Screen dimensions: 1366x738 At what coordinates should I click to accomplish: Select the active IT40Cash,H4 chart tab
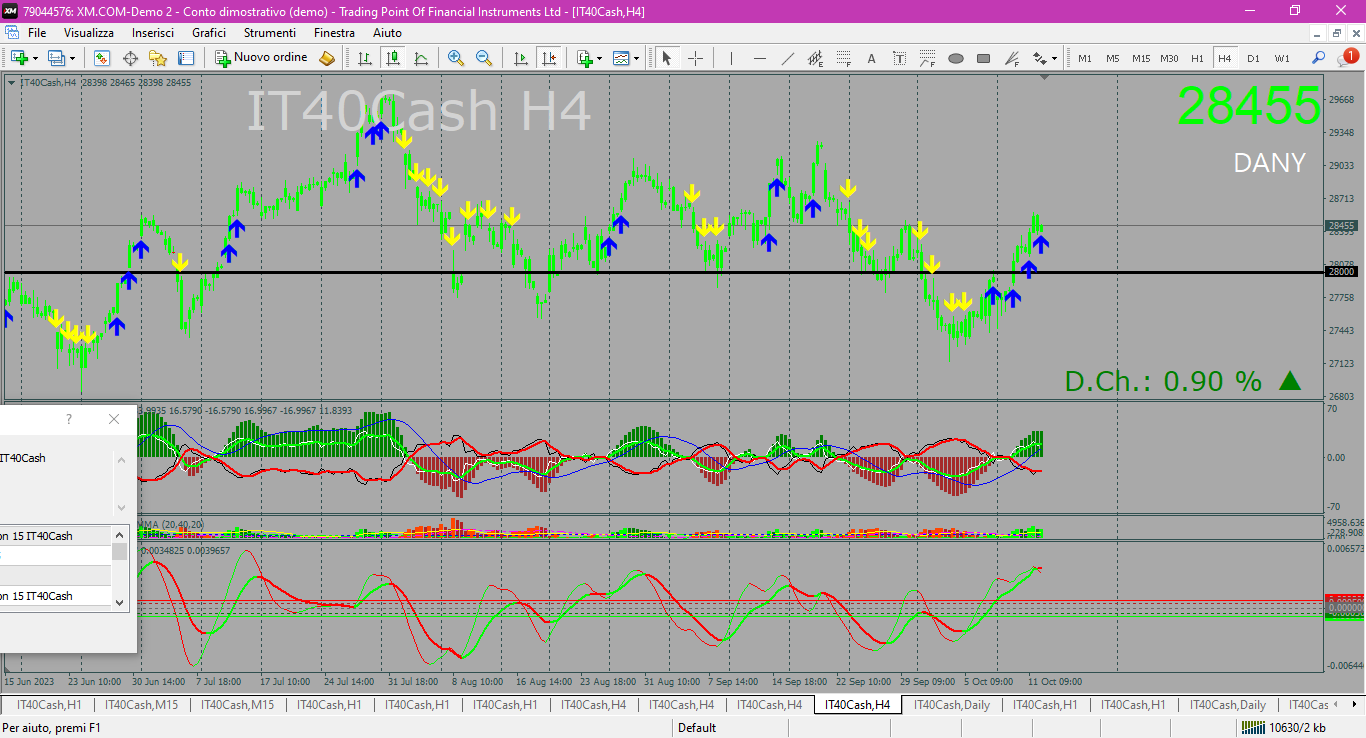(x=858, y=705)
